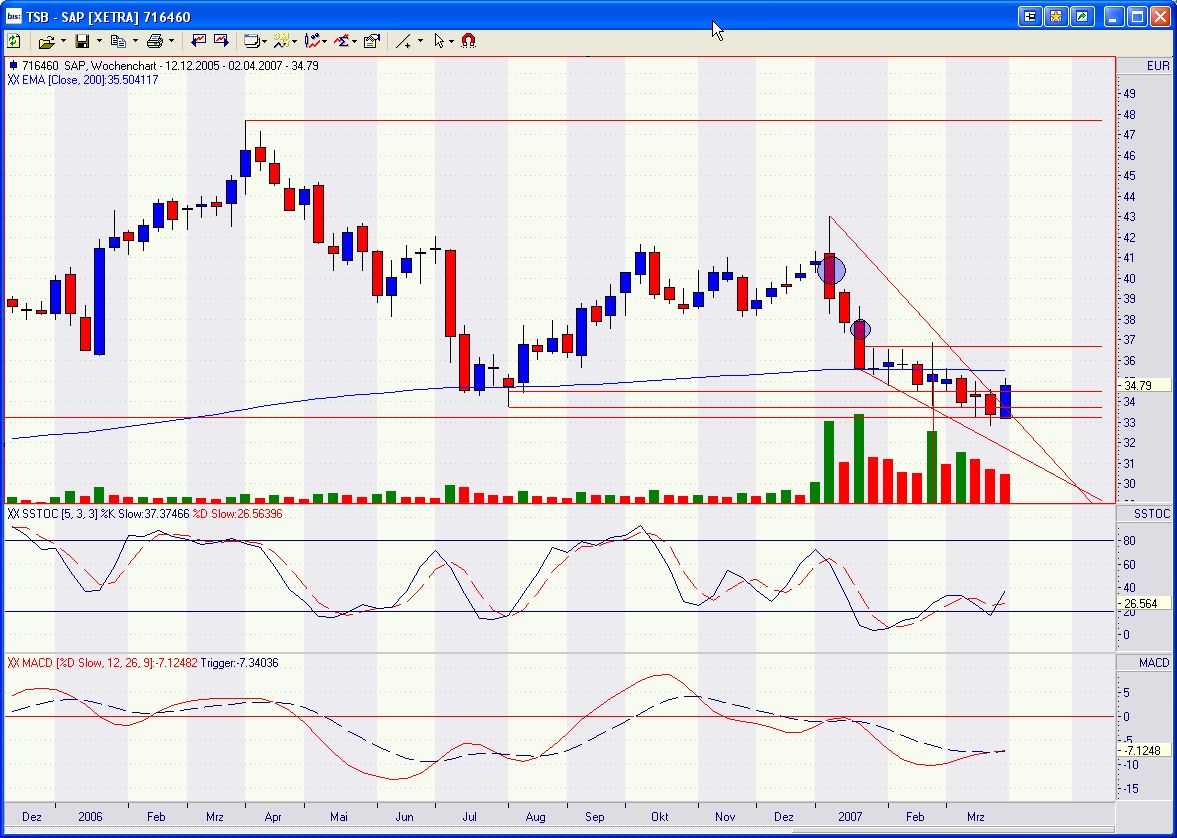Click the refresh chart icon
This screenshot has width=1177, height=838.
(x=14, y=41)
